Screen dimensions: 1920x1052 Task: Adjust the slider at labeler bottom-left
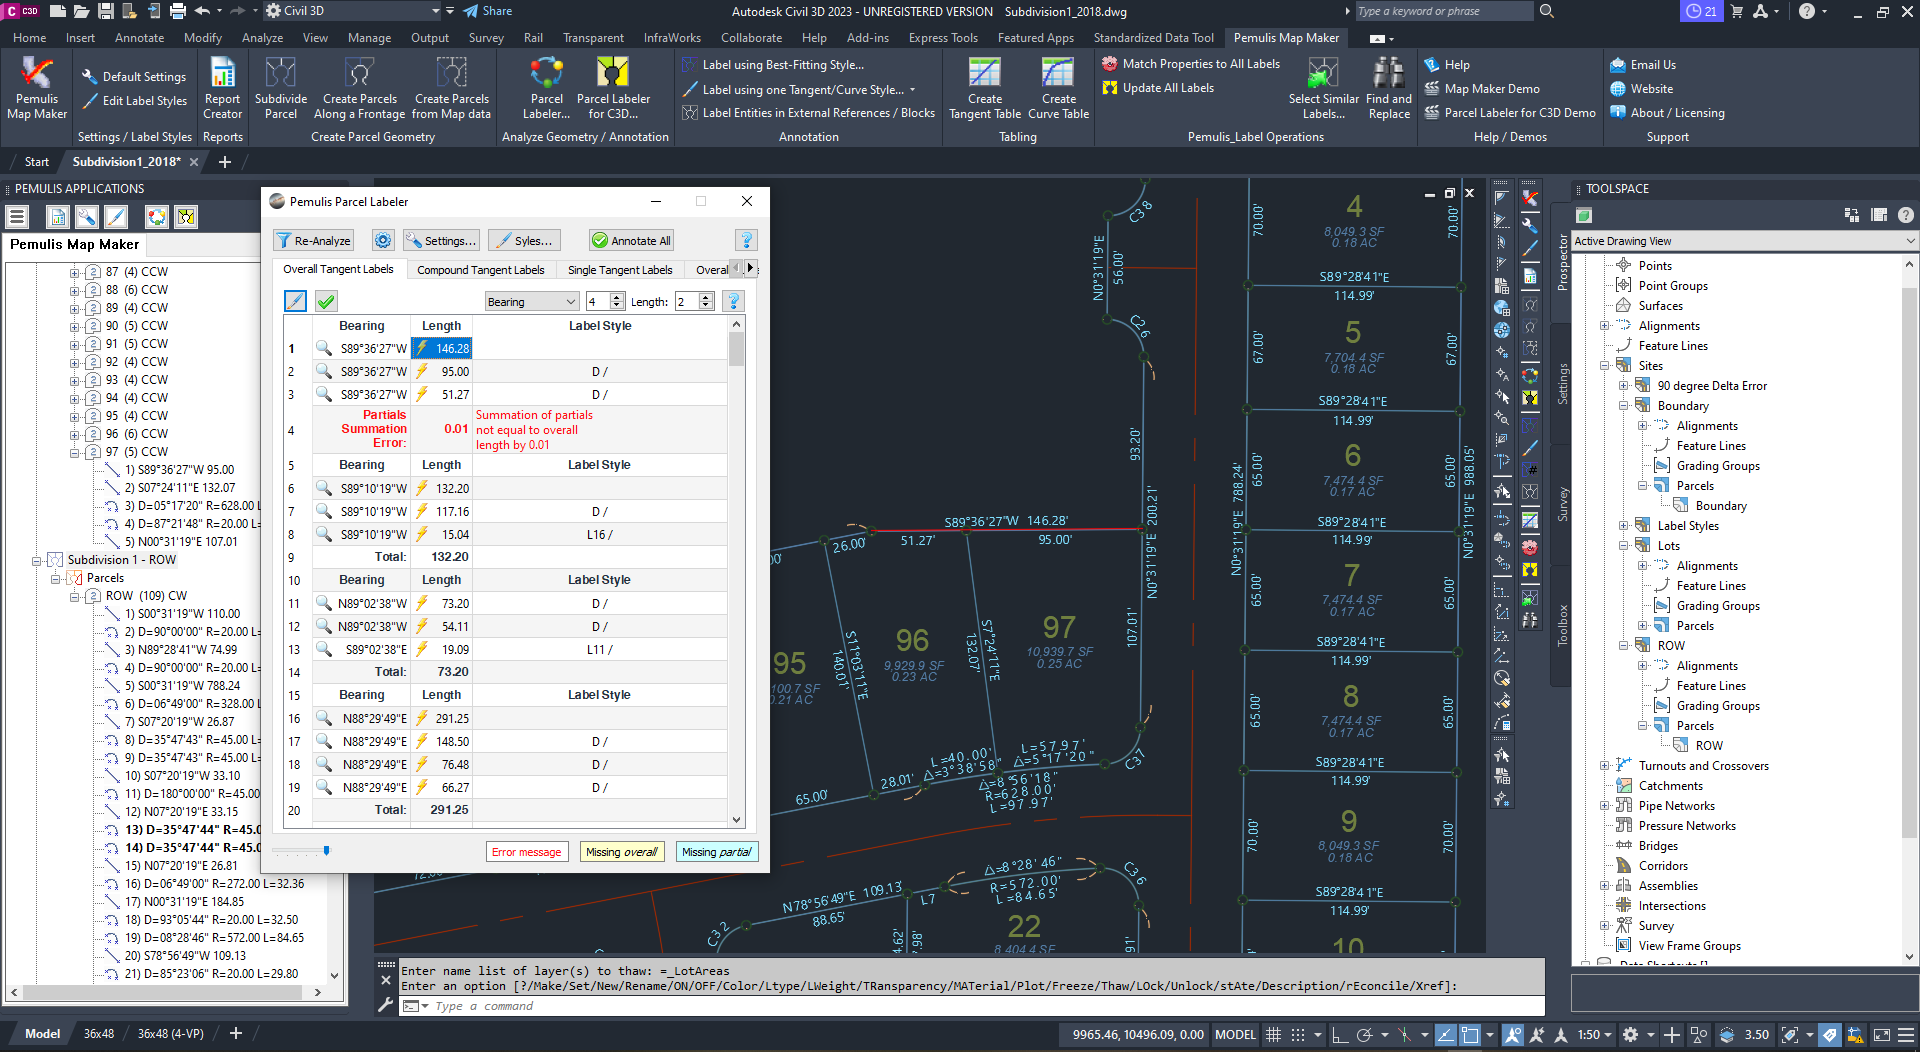(x=326, y=851)
